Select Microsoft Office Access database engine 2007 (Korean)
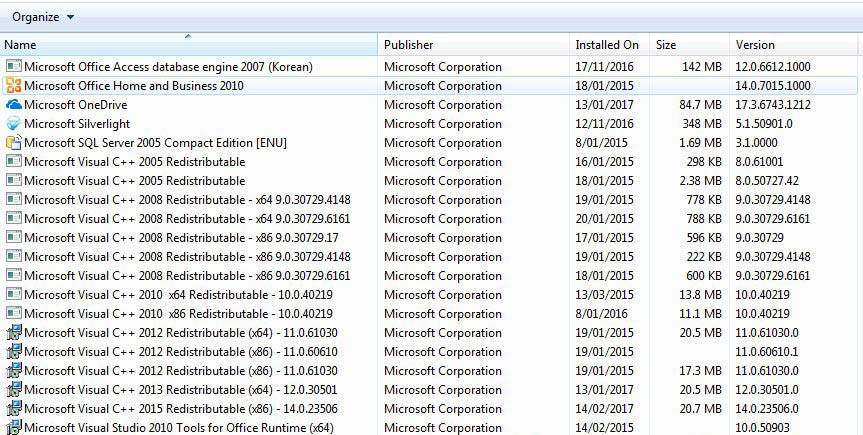The image size is (863, 435). tap(168, 67)
